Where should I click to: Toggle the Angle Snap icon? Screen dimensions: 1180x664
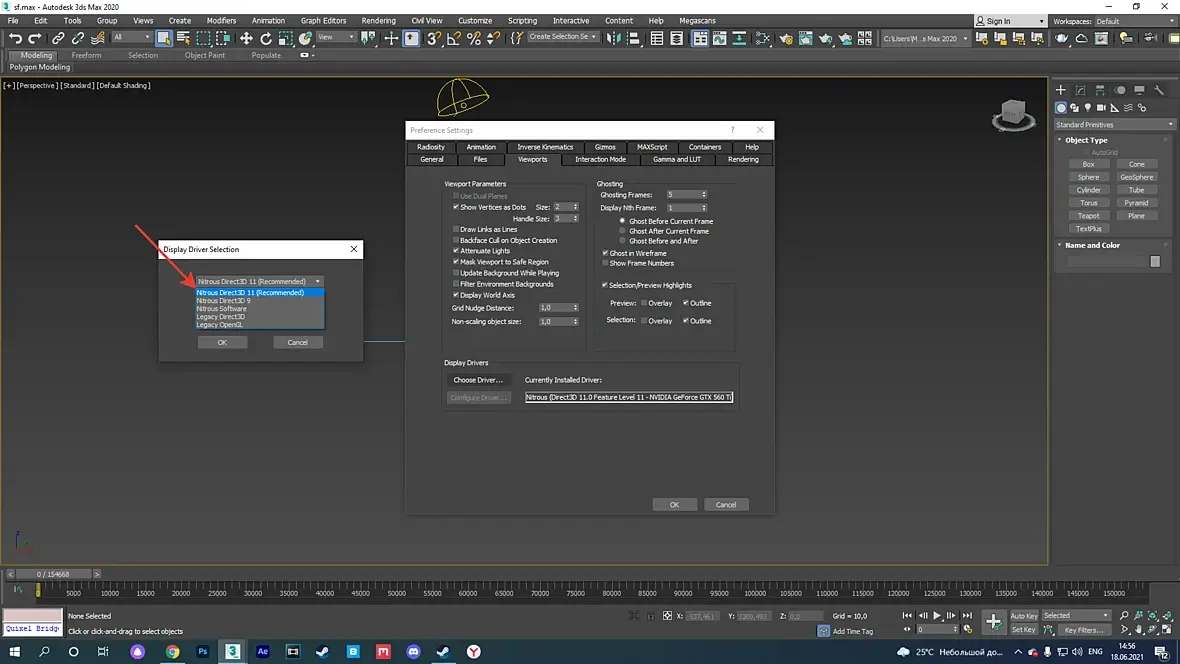click(454, 38)
